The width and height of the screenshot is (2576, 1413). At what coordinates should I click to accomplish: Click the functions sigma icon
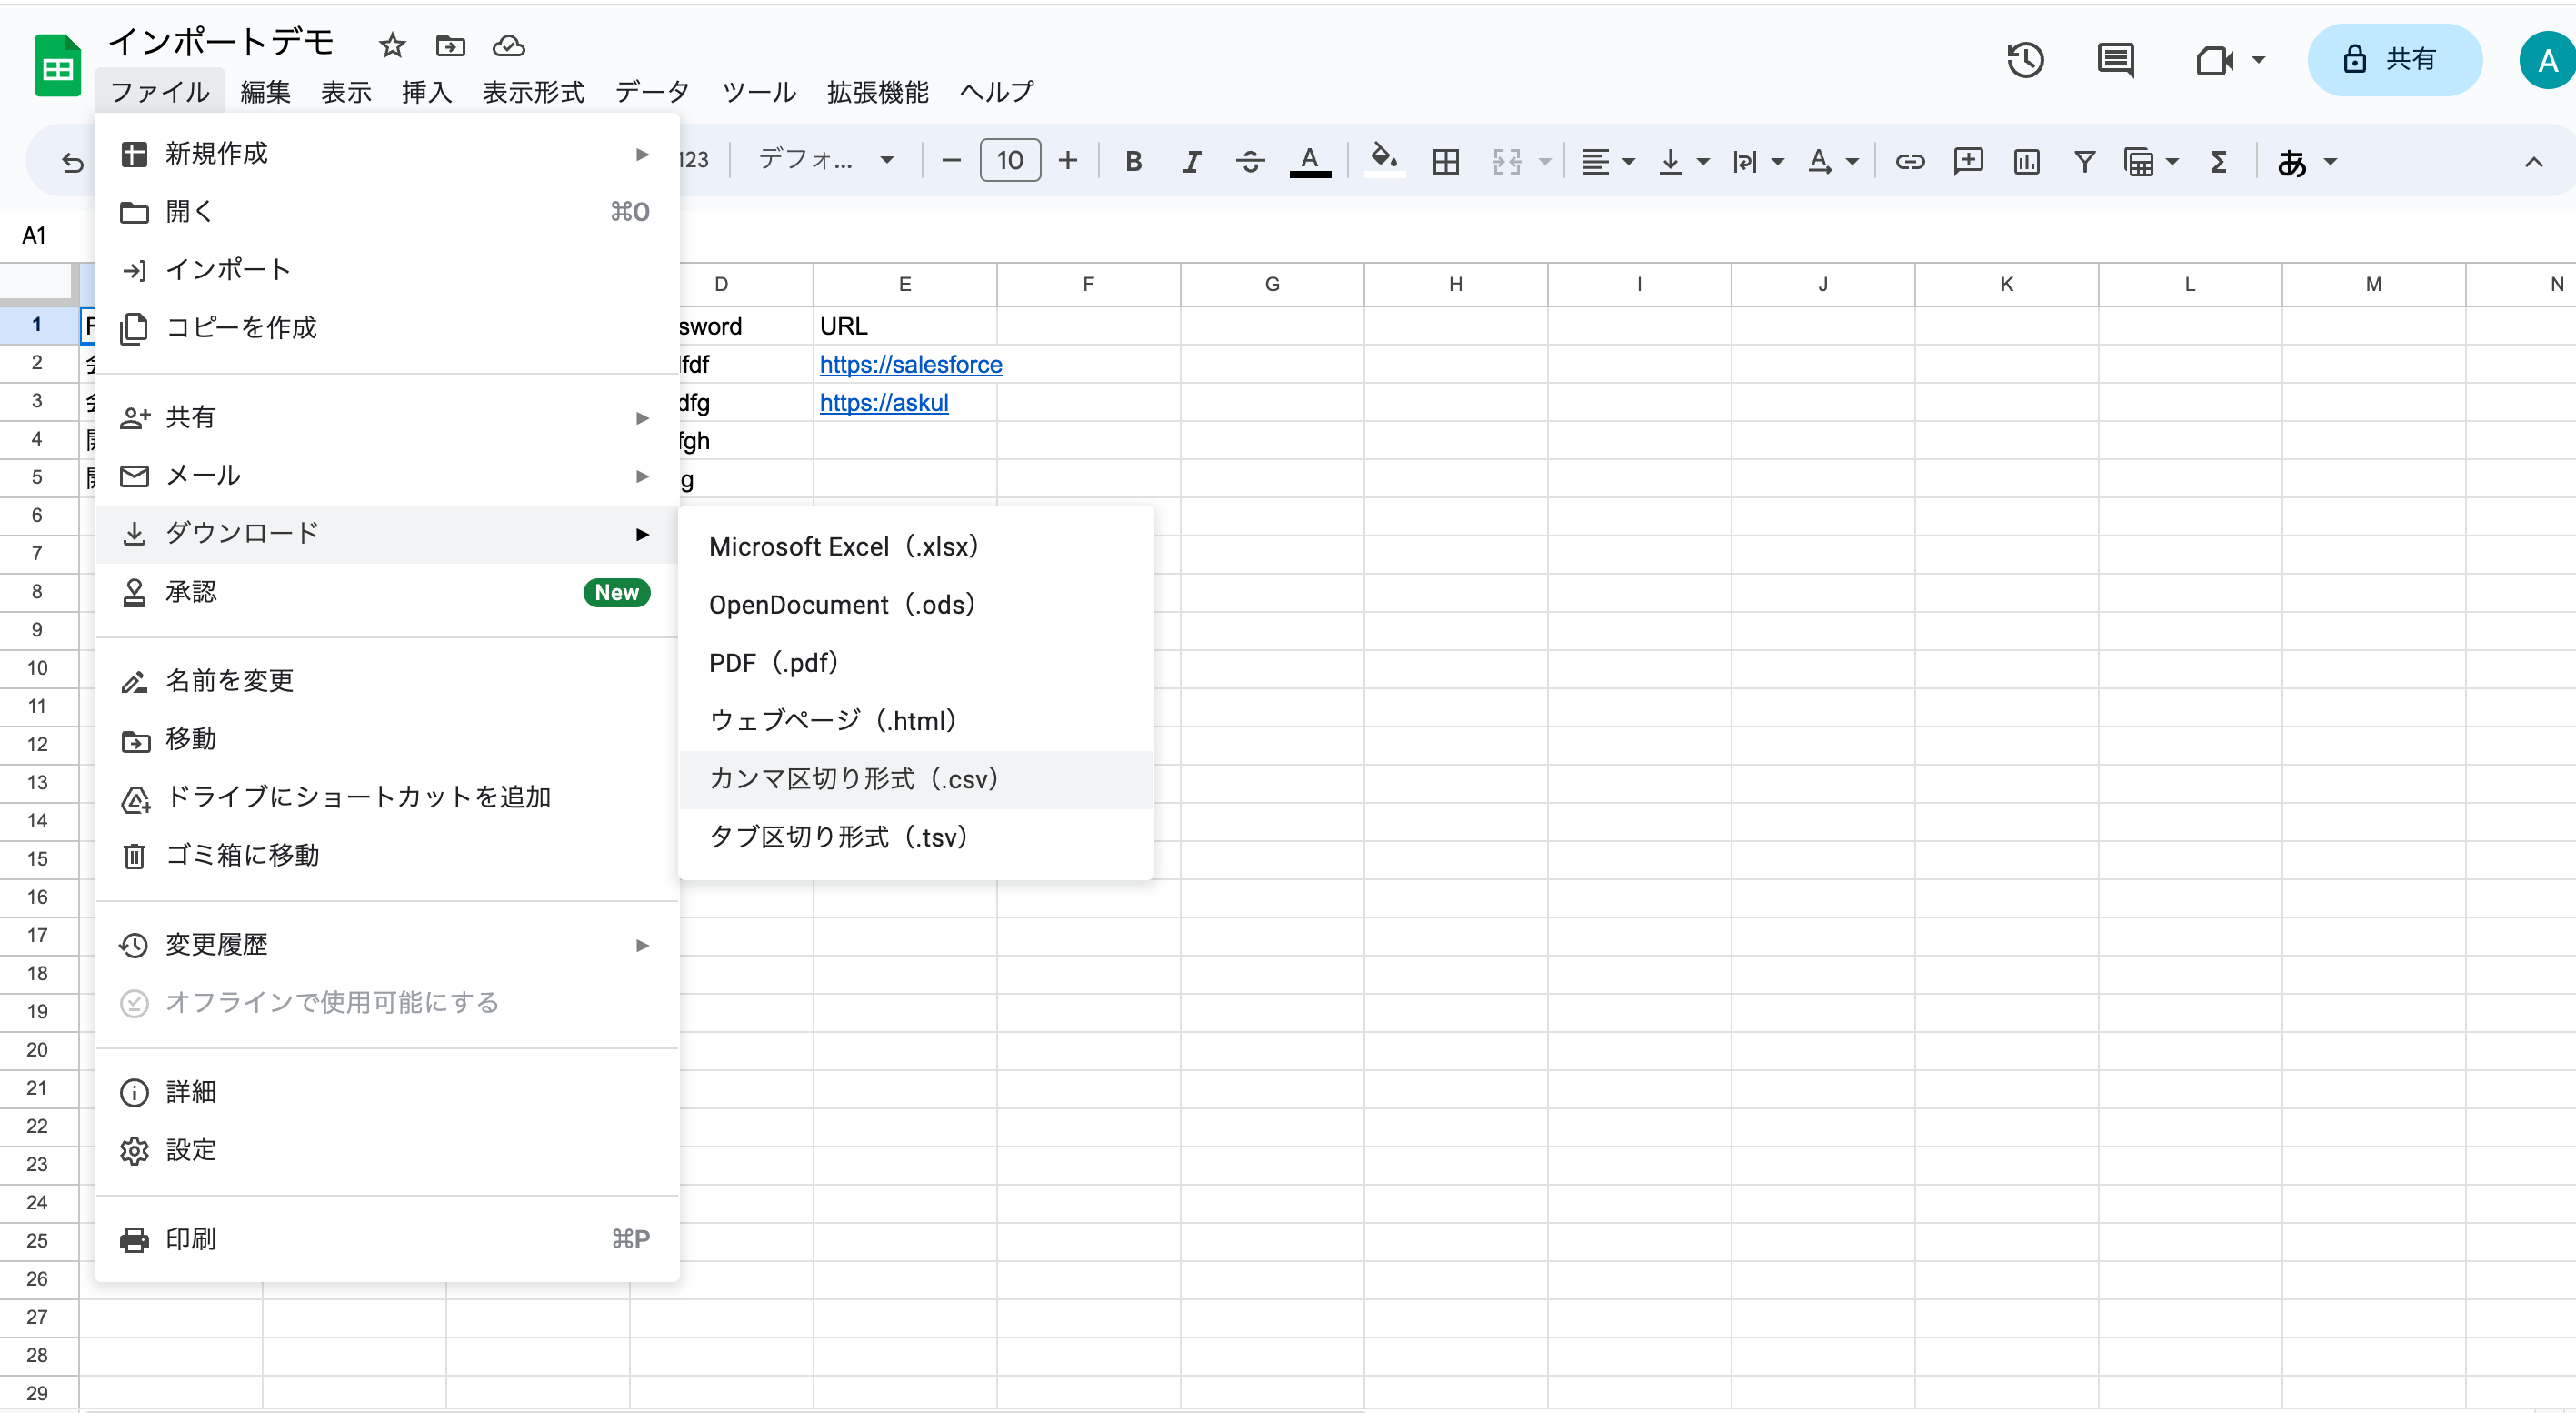point(2218,161)
